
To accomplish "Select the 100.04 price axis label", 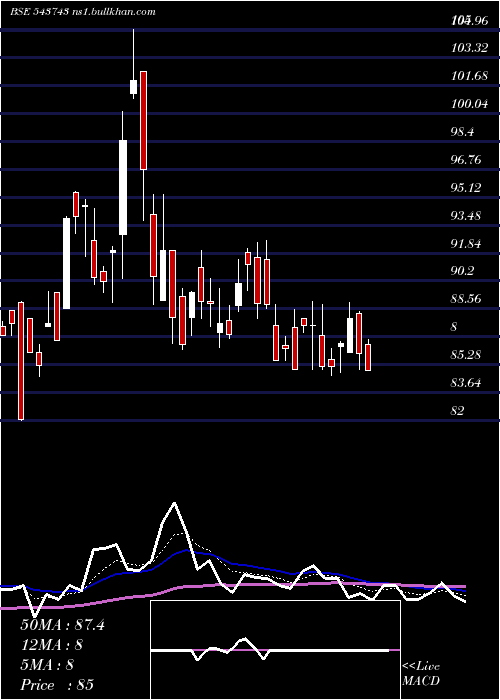I will [x=470, y=104].
